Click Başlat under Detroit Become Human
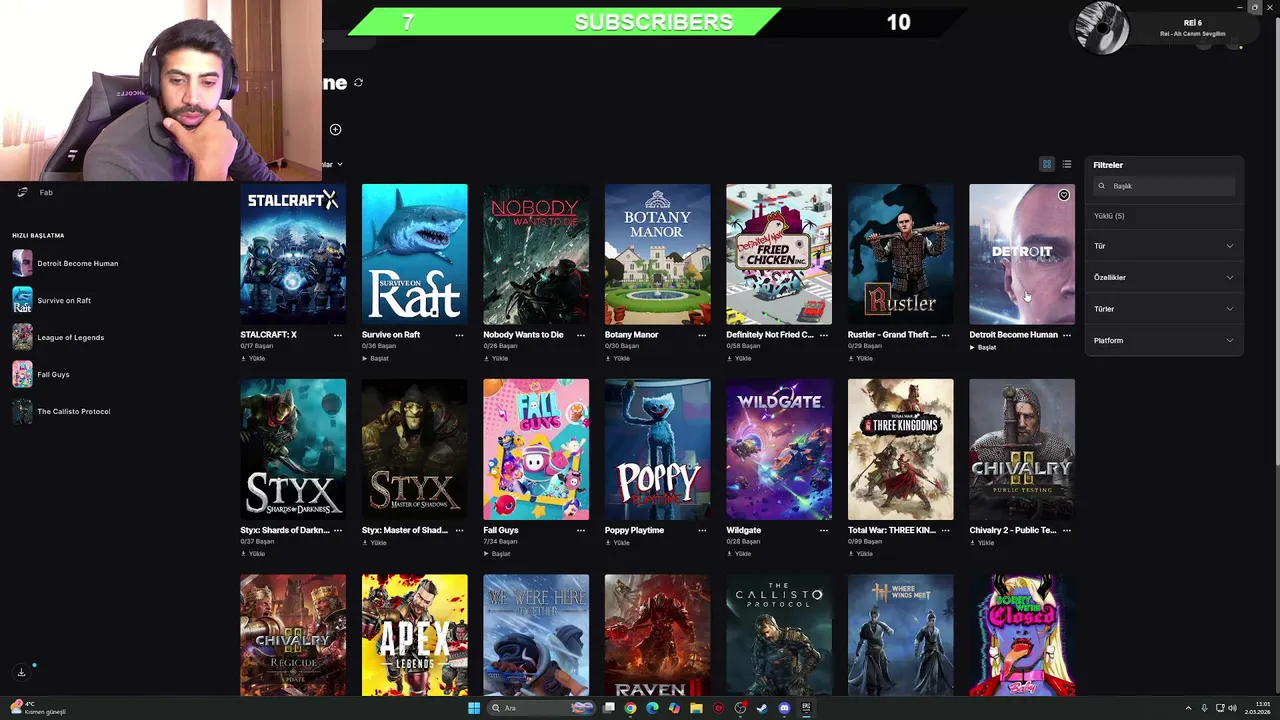The width and height of the screenshot is (1280, 720). click(x=983, y=347)
